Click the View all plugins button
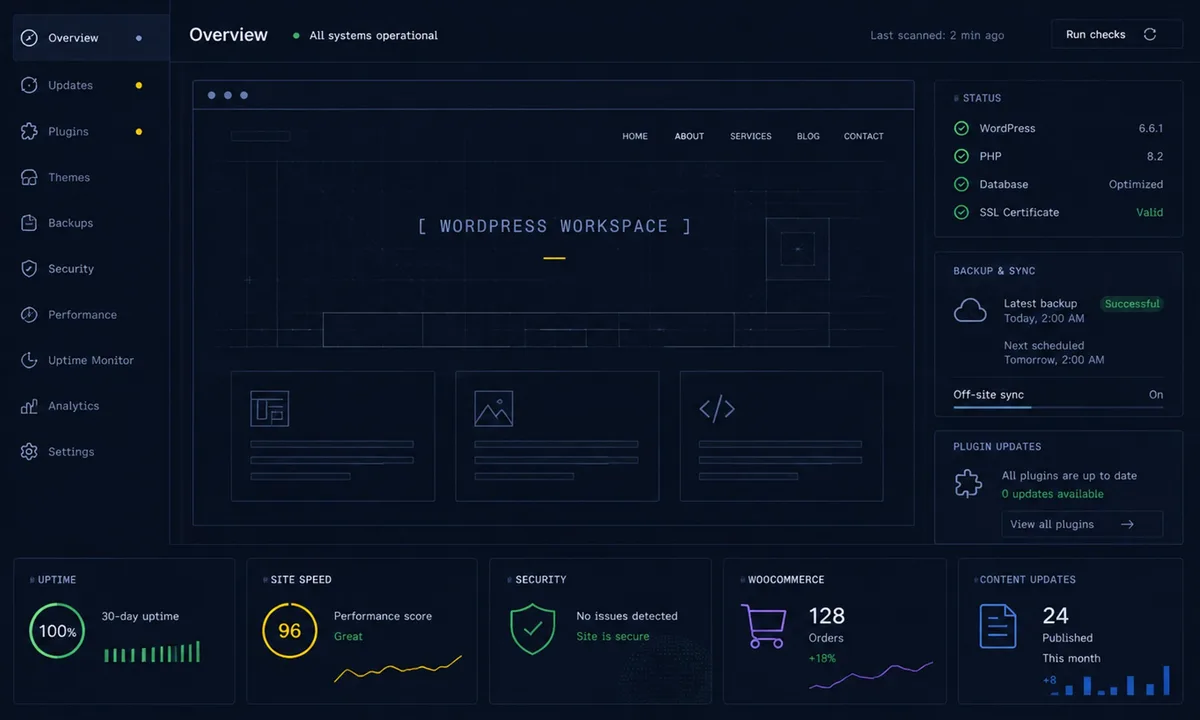 point(1082,524)
